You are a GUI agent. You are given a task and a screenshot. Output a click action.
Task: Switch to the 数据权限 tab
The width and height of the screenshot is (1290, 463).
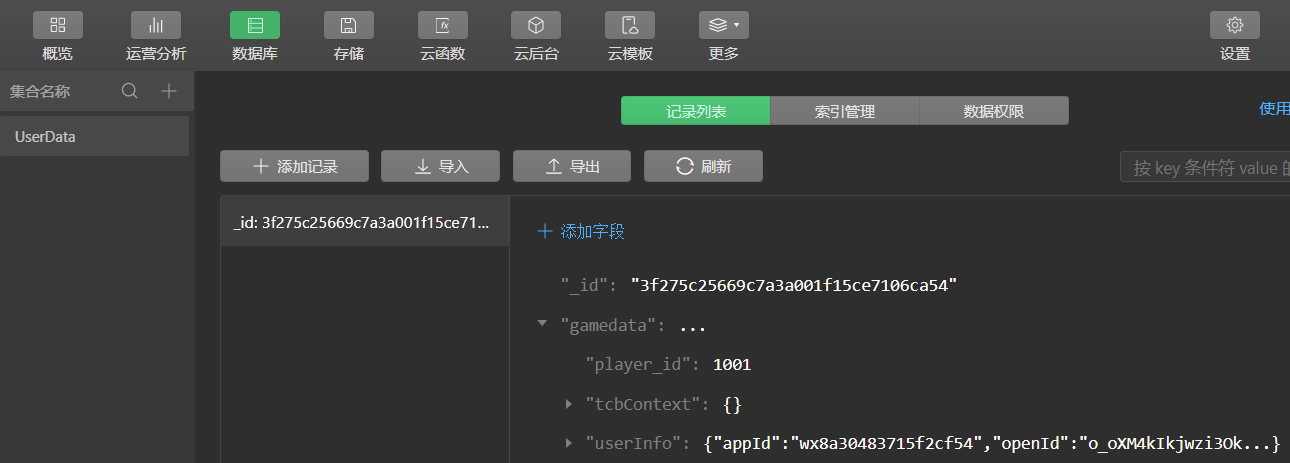click(993, 111)
